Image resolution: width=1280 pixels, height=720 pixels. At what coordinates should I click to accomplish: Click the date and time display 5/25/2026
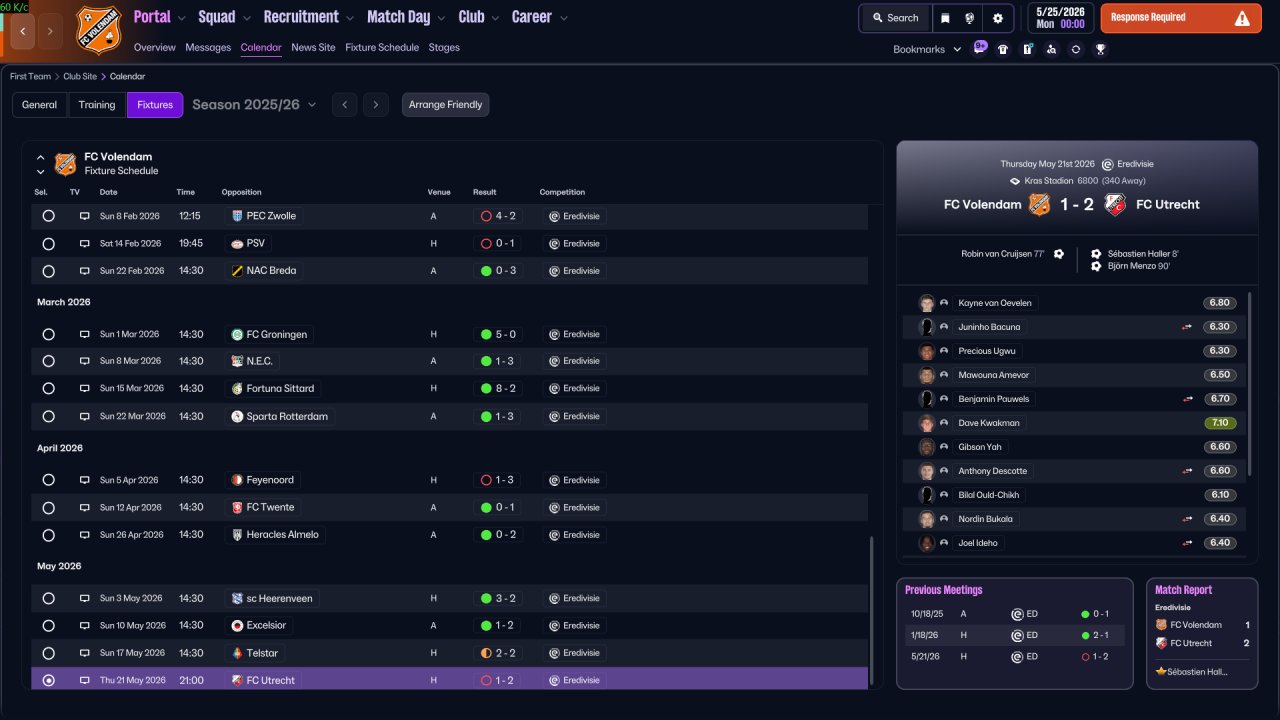click(1059, 18)
